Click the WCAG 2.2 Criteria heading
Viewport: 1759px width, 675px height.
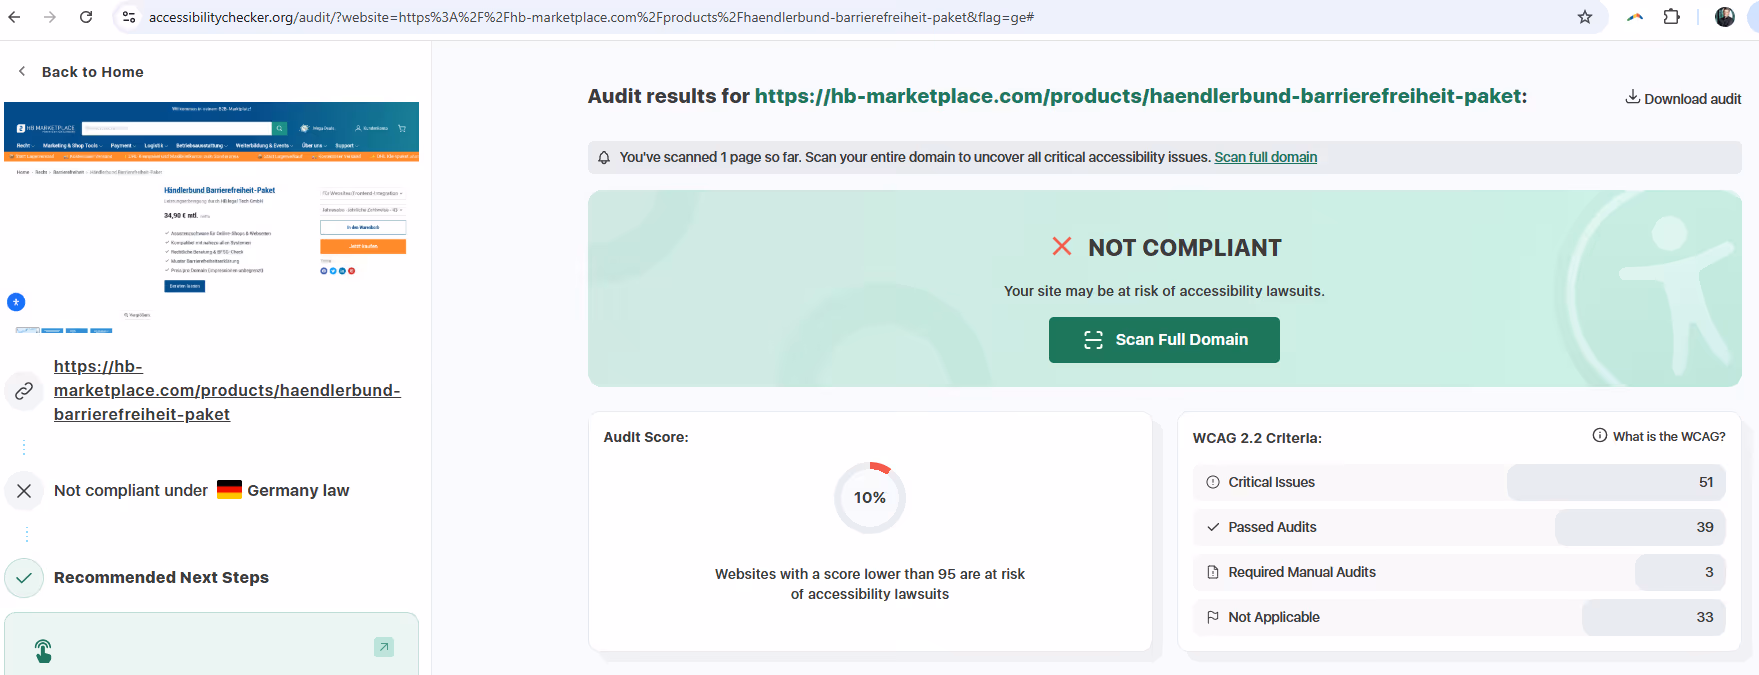tap(1257, 438)
